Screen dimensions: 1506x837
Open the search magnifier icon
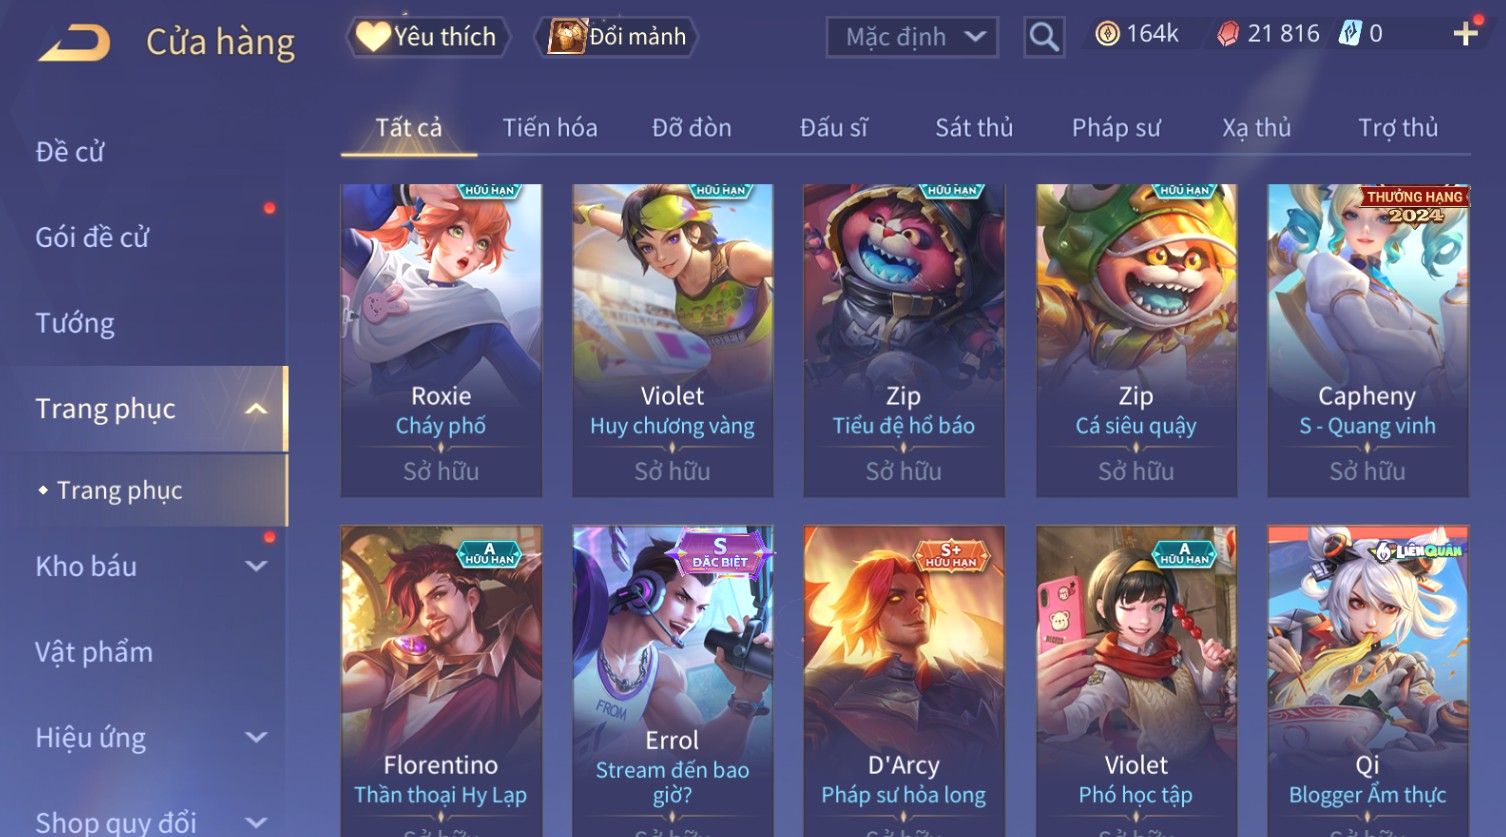click(x=1043, y=37)
